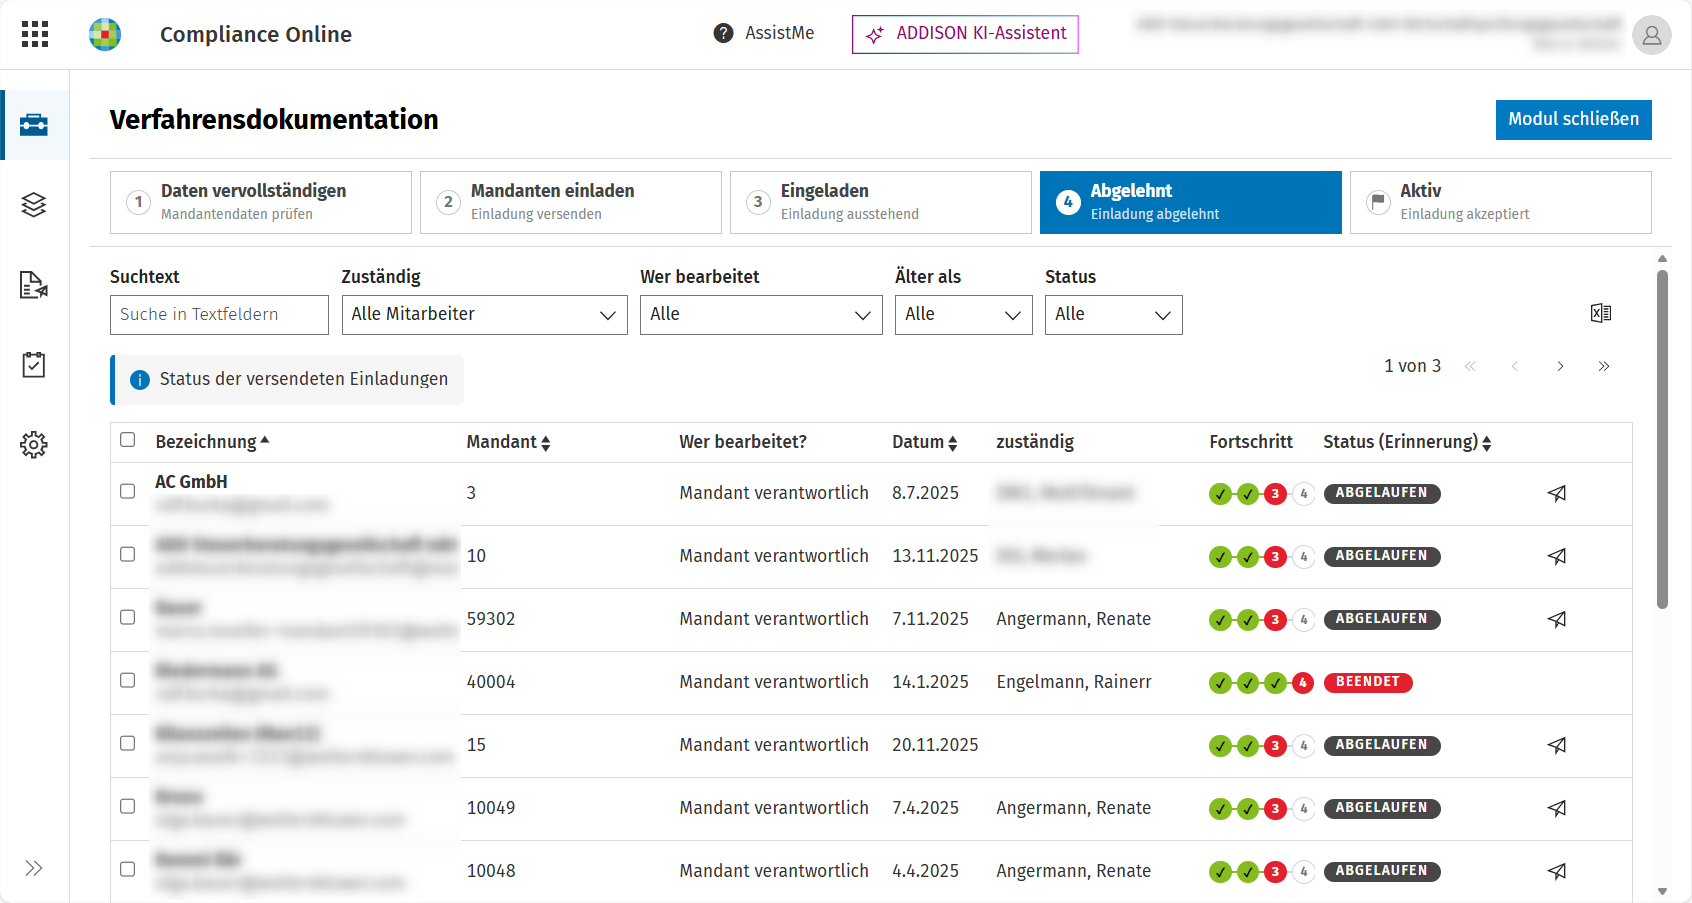Go to the next page arrow
The image size is (1692, 903).
click(x=1560, y=366)
